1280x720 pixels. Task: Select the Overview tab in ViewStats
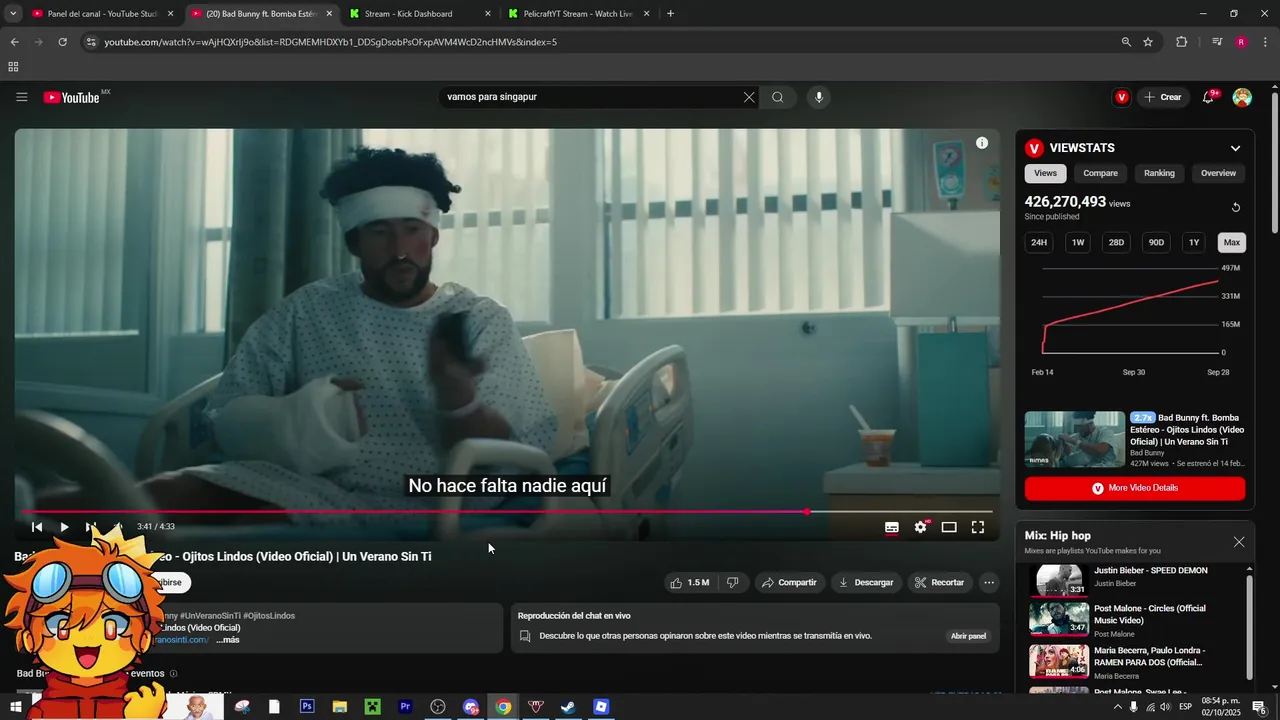point(1218,173)
